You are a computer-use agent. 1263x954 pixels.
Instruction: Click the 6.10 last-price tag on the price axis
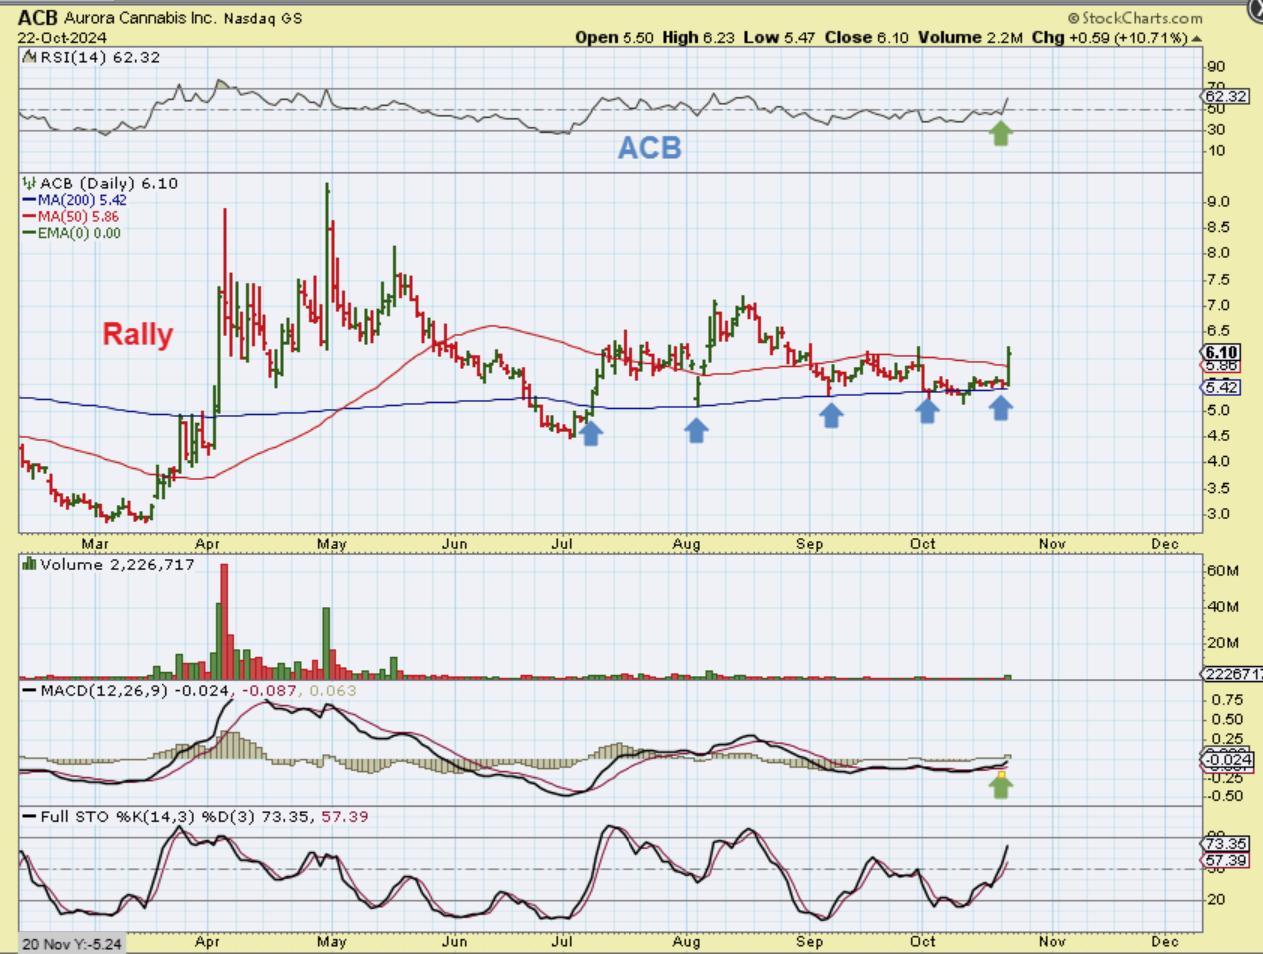click(x=1221, y=352)
